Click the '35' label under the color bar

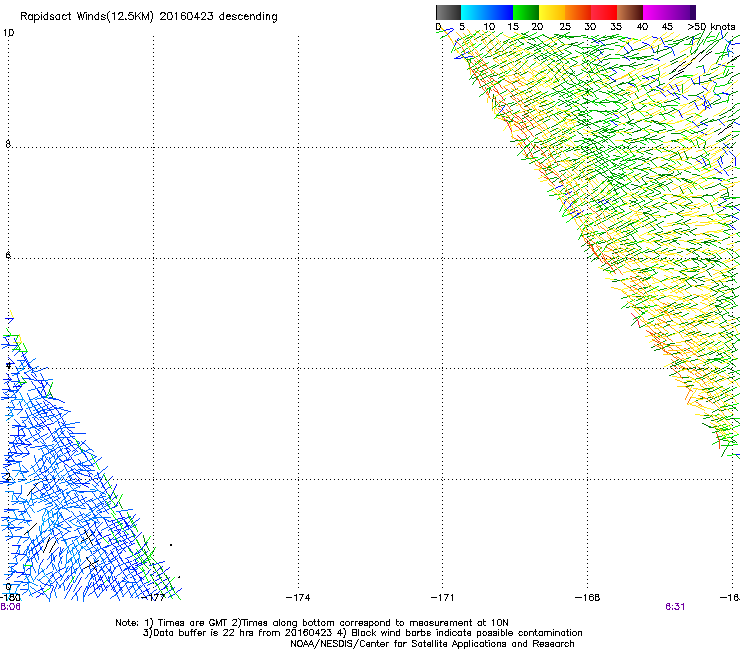pyautogui.click(x=616, y=26)
